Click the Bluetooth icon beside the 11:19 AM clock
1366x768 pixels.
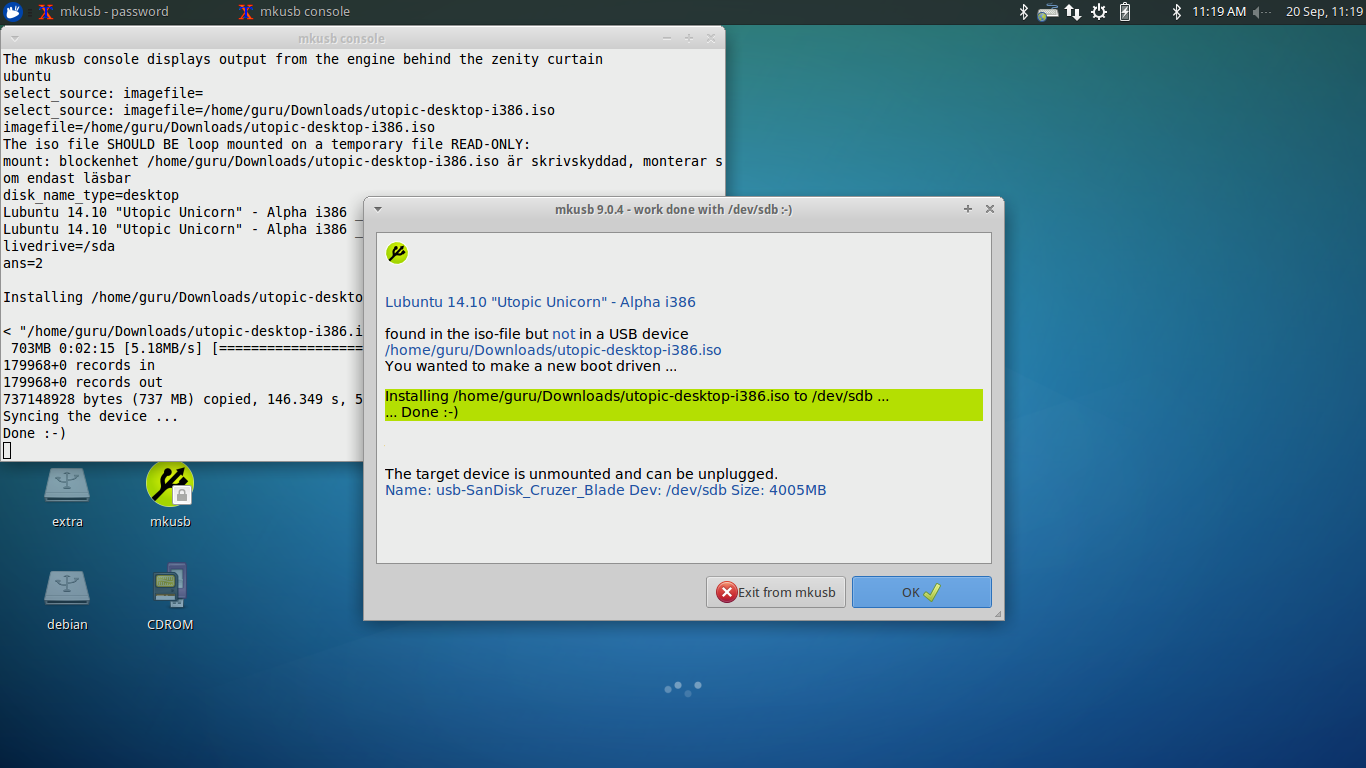click(1177, 12)
